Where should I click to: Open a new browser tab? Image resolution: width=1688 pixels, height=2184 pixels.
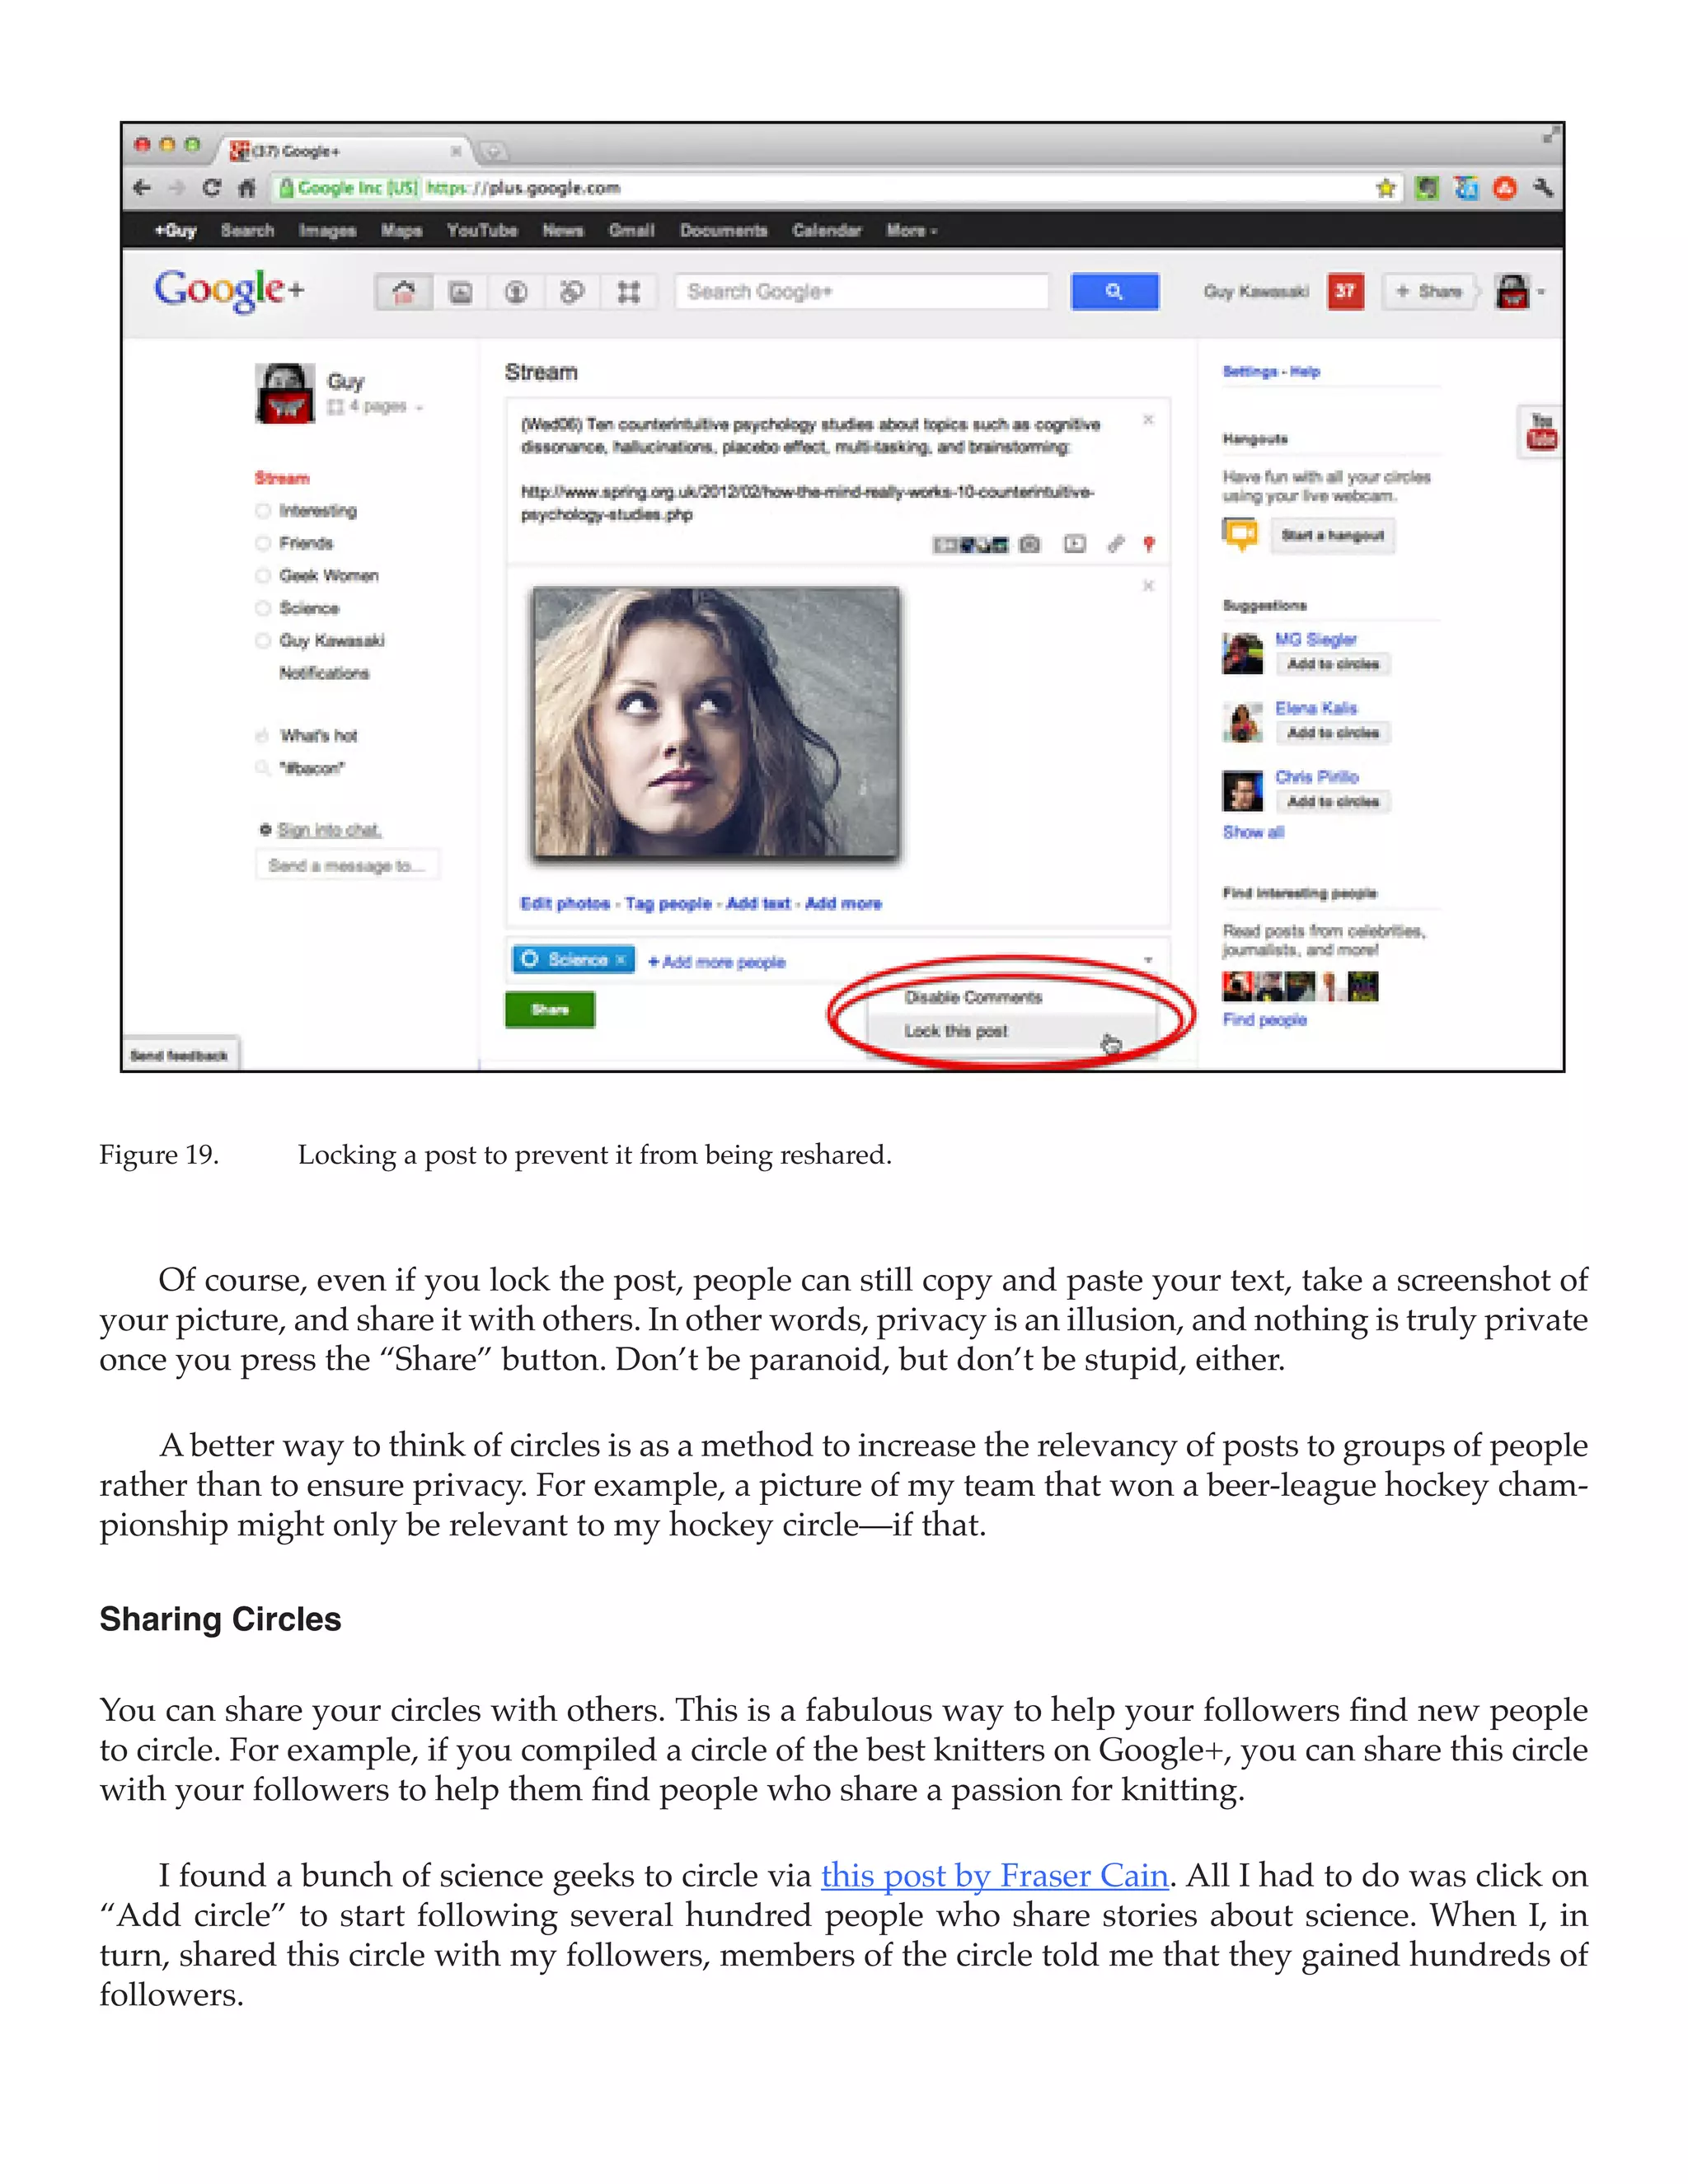pos(493,152)
